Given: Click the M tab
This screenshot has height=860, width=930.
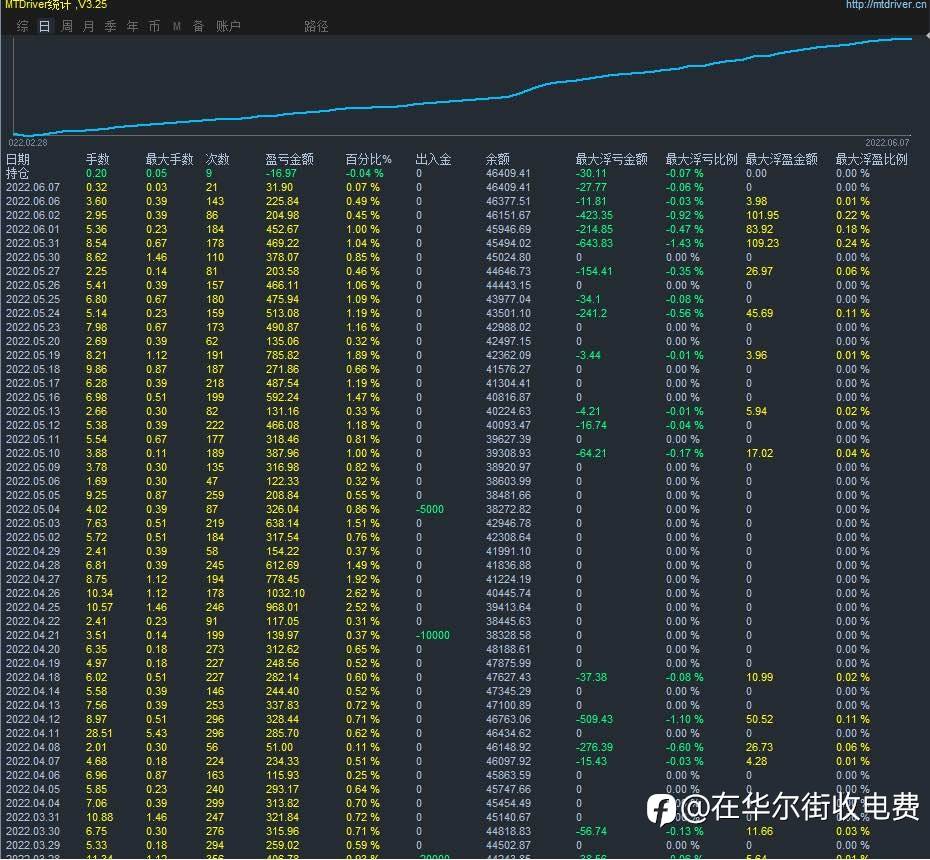Looking at the screenshot, I should 177,26.
